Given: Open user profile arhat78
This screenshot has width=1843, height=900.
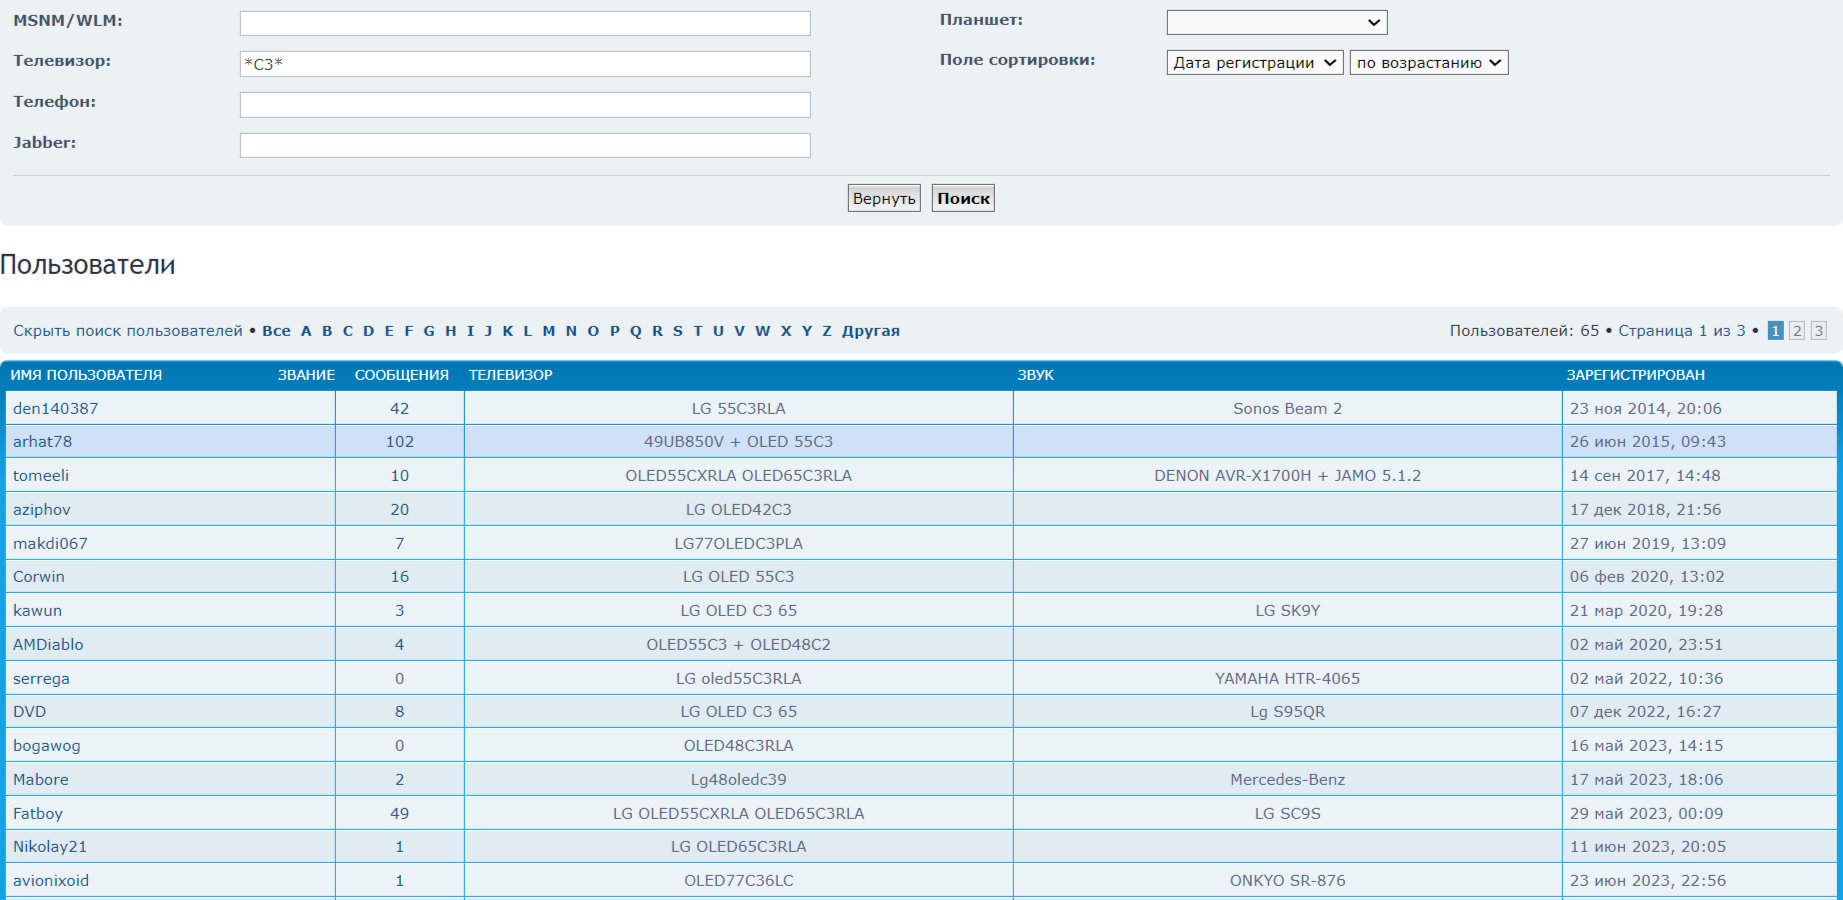Looking at the screenshot, I should click(x=42, y=442).
